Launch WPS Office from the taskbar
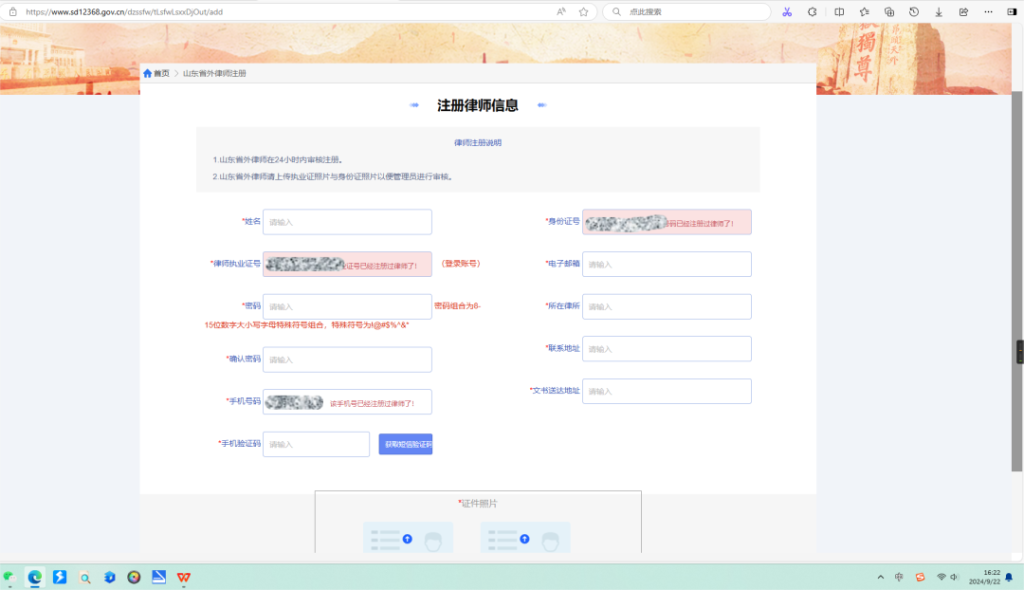The image size is (1024, 590). [x=185, y=577]
